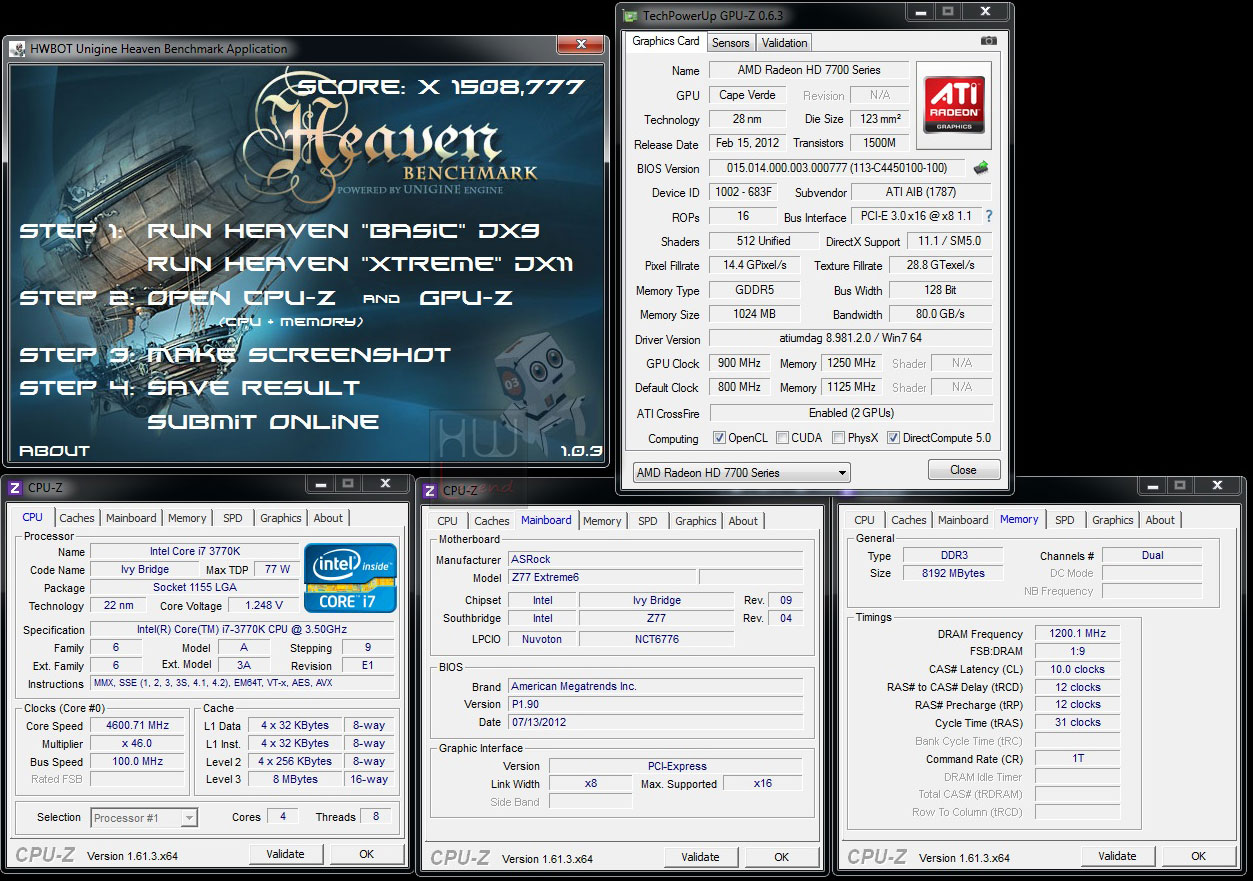
Task: Save the BIOS using the chip icon
Action: tap(981, 168)
